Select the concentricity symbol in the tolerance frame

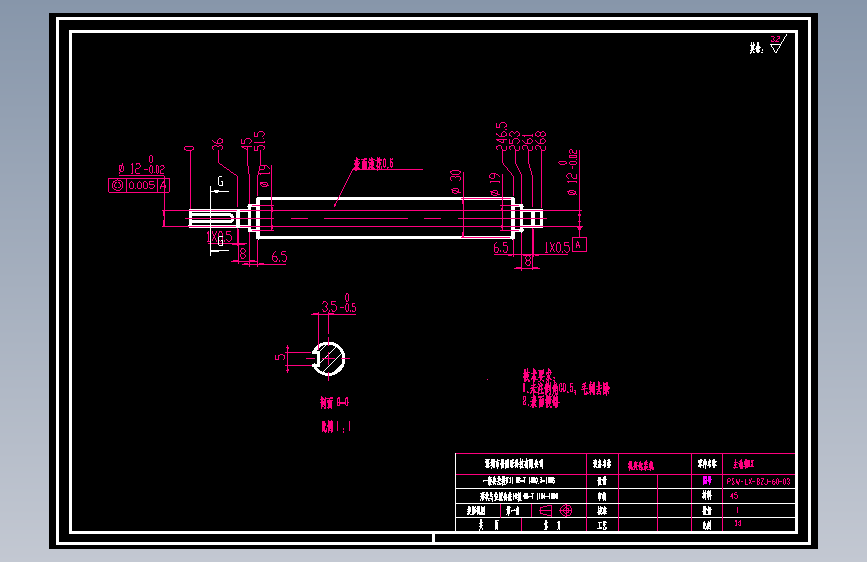117,185
